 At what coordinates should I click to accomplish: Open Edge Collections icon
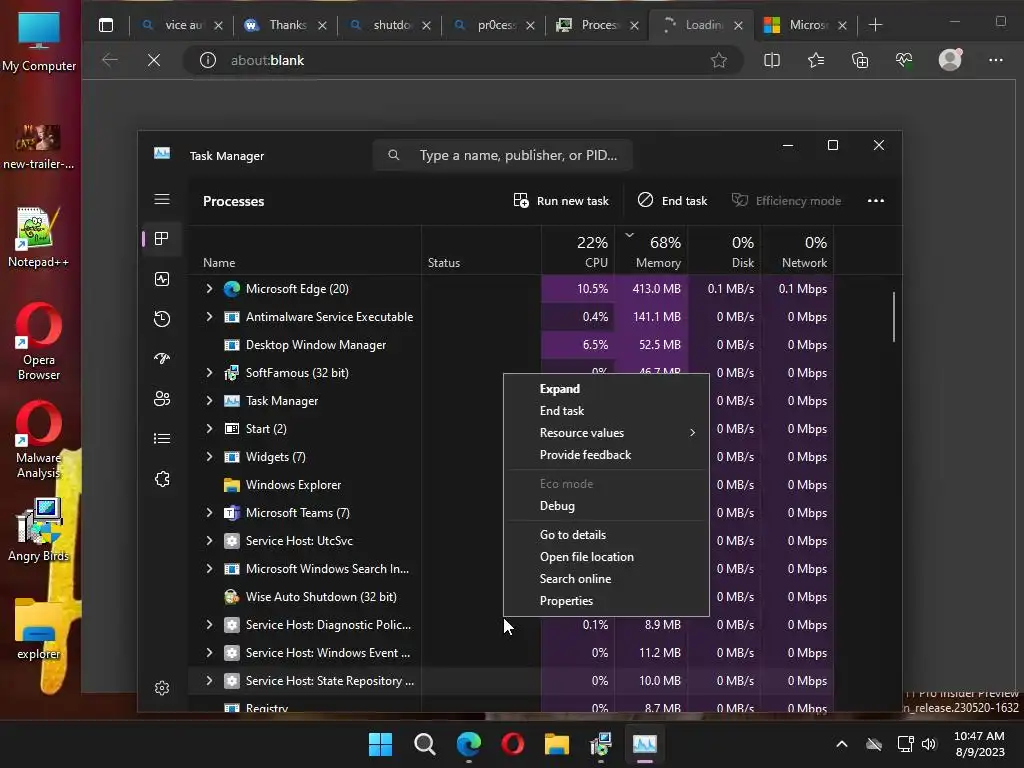[860, 60]
